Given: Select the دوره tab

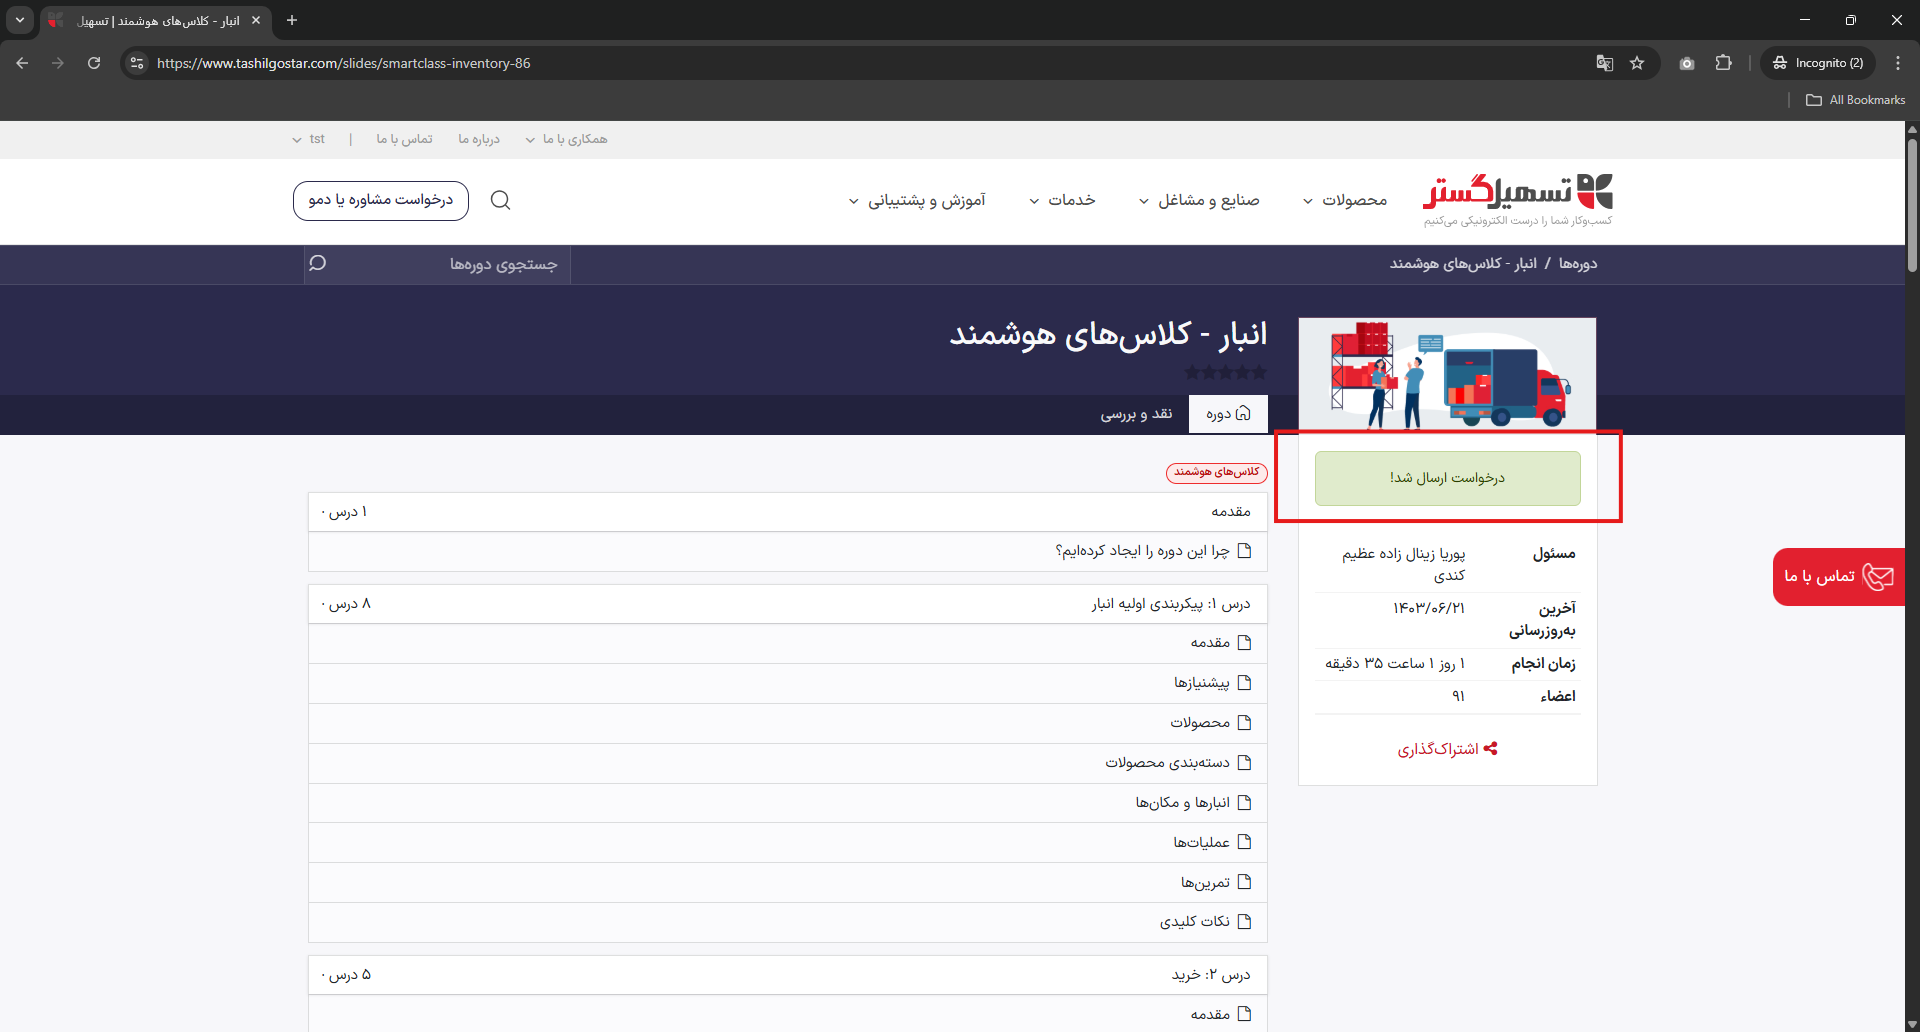Looking at the screenshot, I should point(1227,414).
